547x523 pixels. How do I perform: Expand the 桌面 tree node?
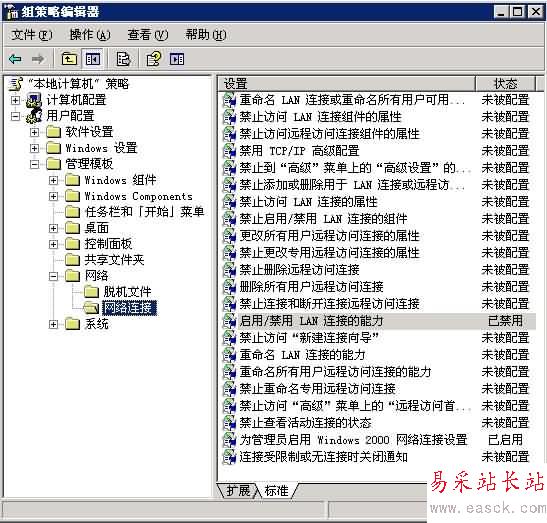pyautogui.click(x=53, y=228)
